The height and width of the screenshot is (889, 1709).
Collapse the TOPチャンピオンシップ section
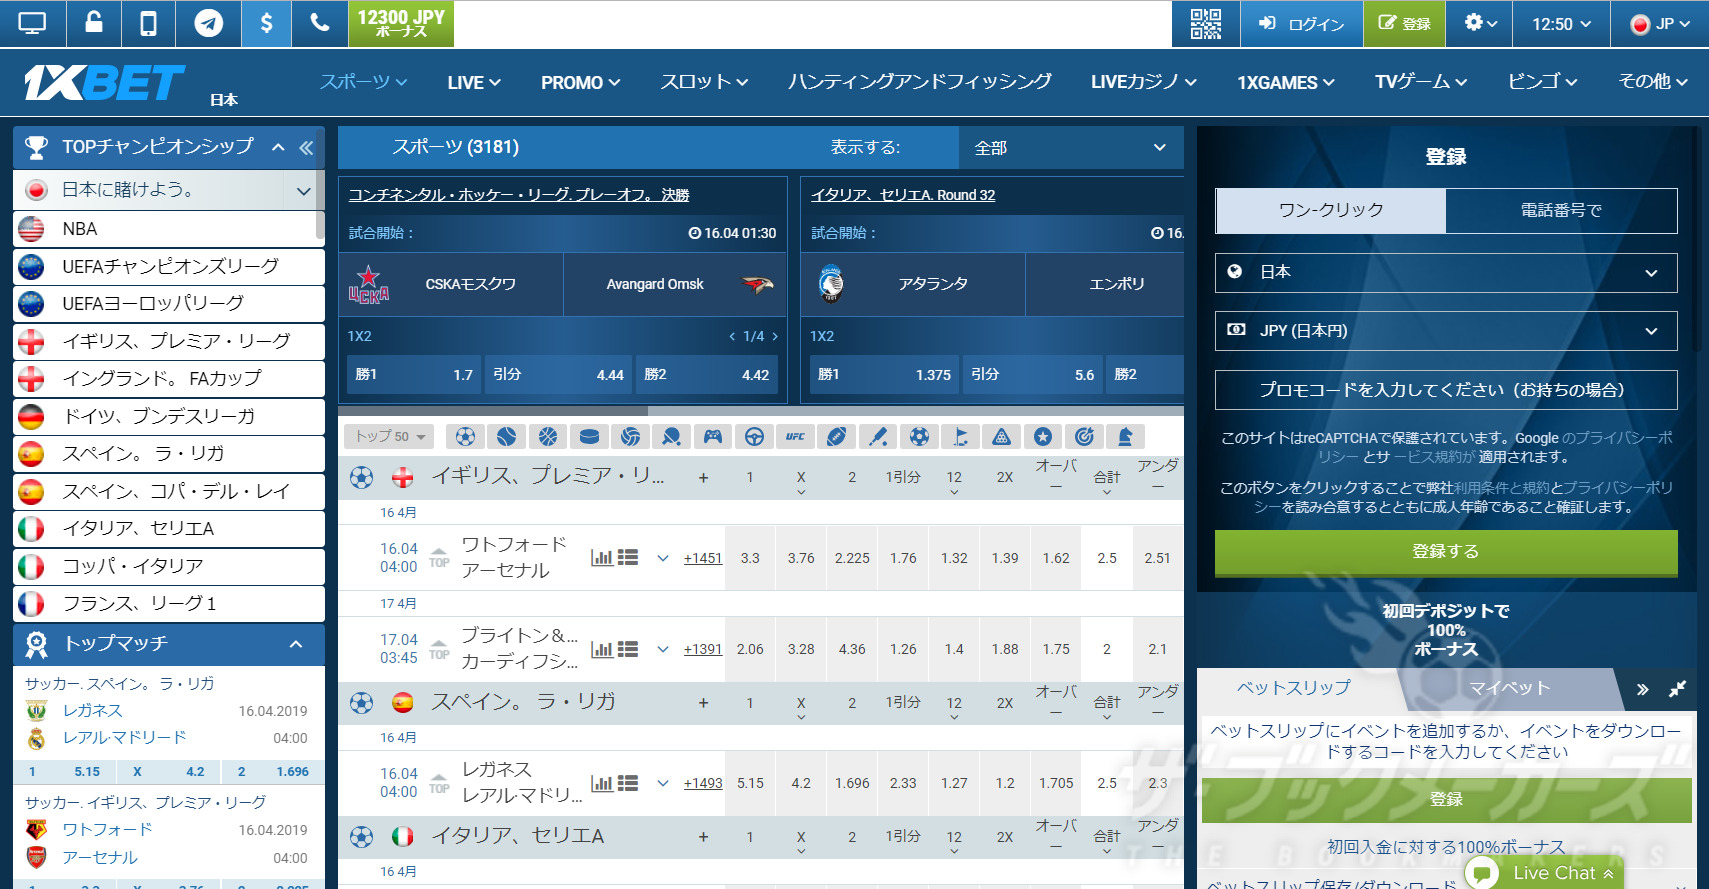coord(278,147)
